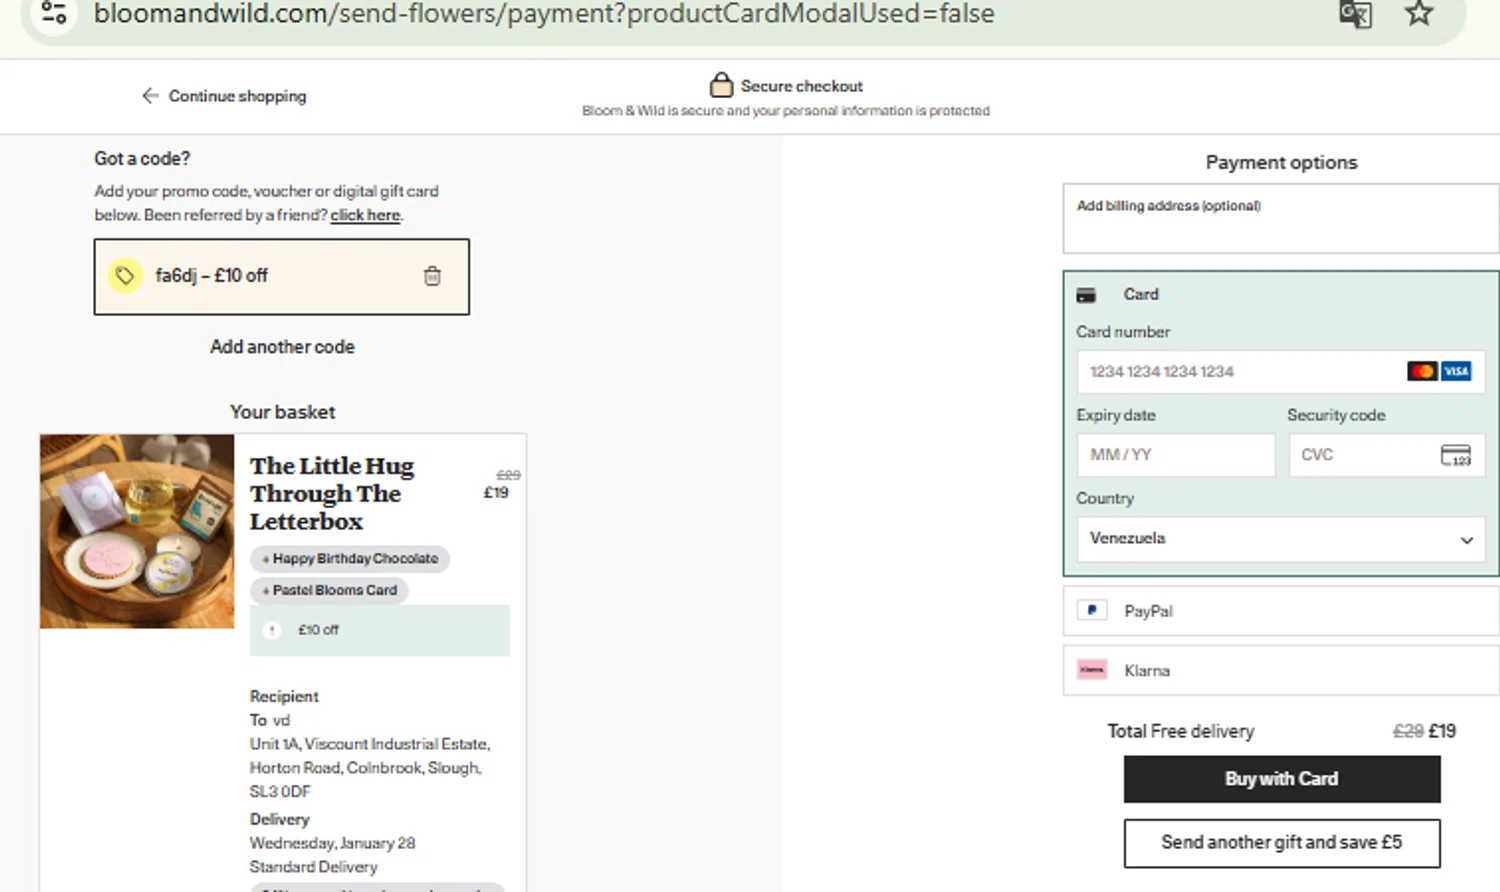Follow the 'click here' referral link
This screenshot has height=892, width=1500.
click(365, 215)
